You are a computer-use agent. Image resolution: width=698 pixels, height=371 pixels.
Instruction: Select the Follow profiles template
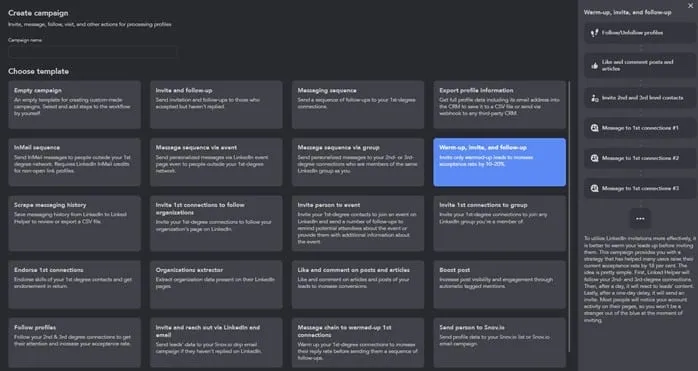point(74,342)
